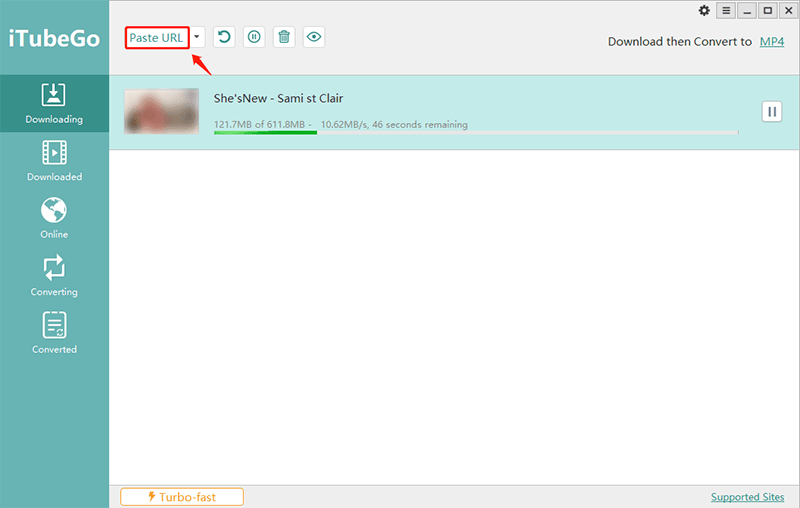The image size is (800, 508).
Task: Open the settings gear icon
Action: (x=704, y=11)
